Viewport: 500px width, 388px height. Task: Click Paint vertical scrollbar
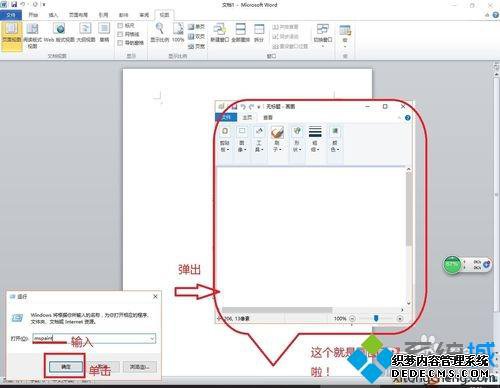(x=409, y=209)
